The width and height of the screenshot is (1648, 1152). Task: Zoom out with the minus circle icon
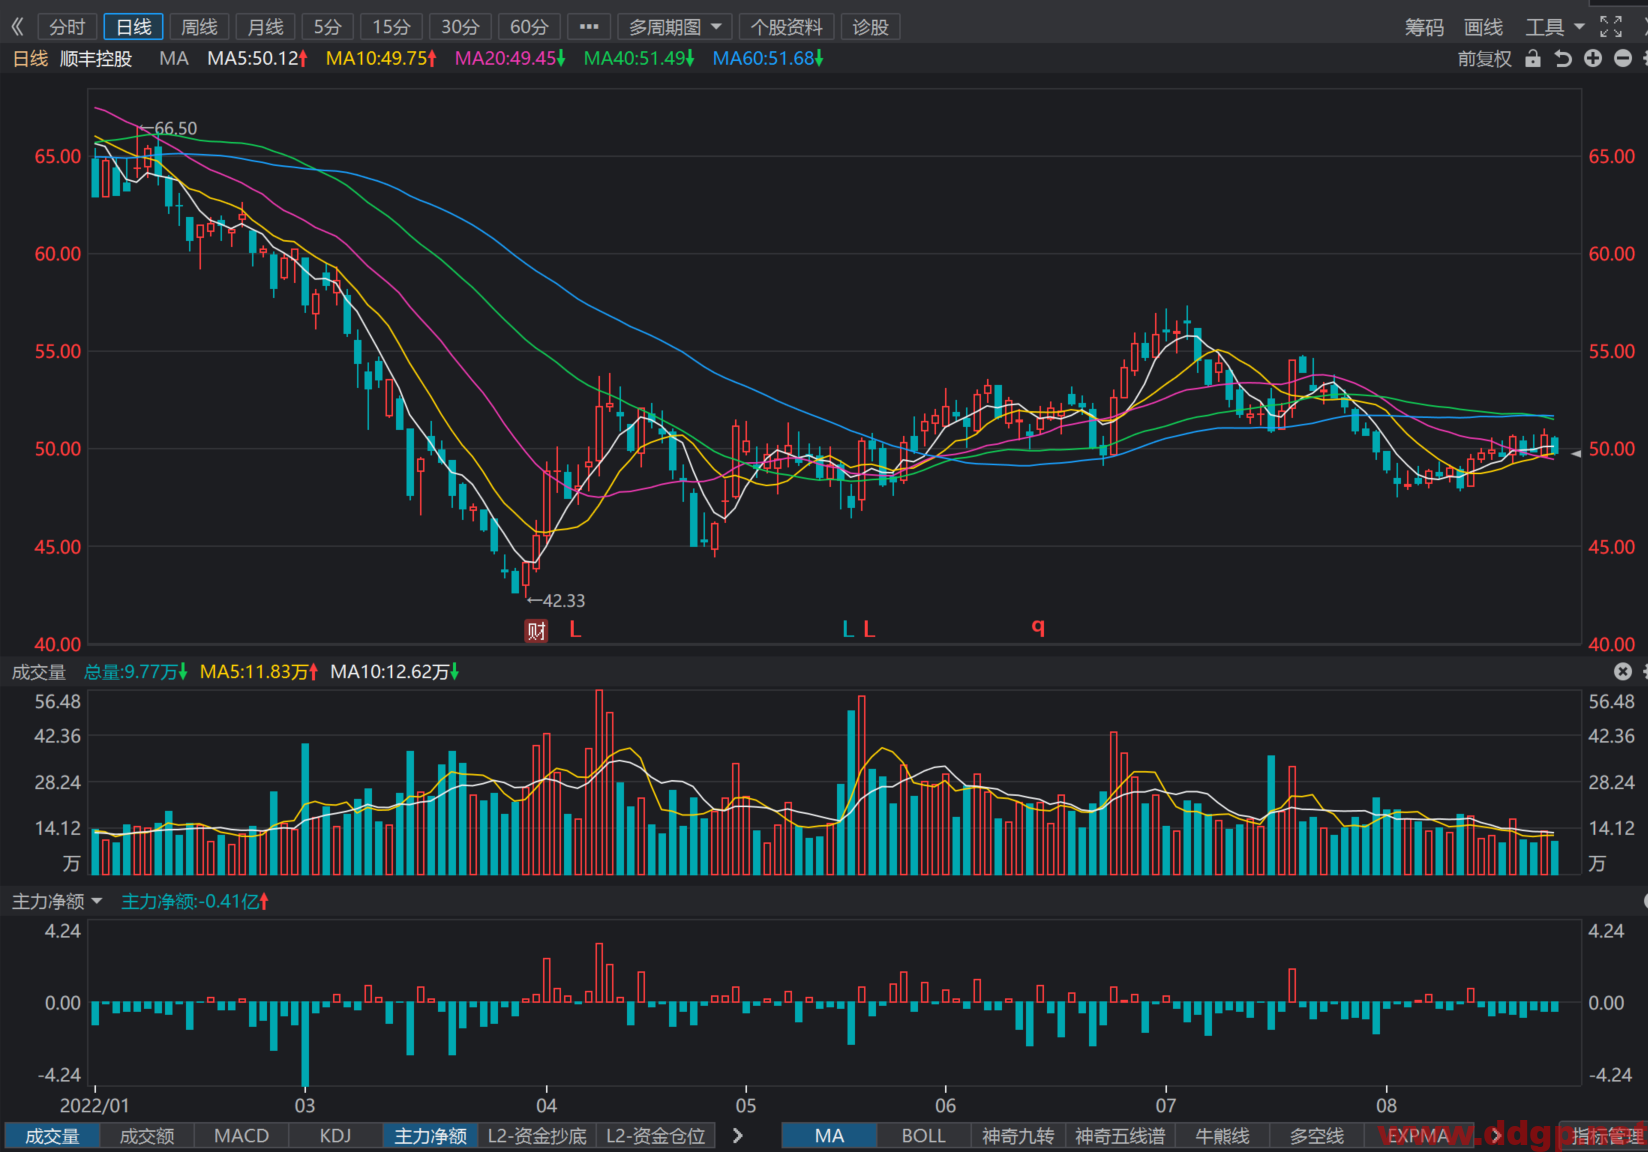pyautogui.click(x=1623, y=59)
